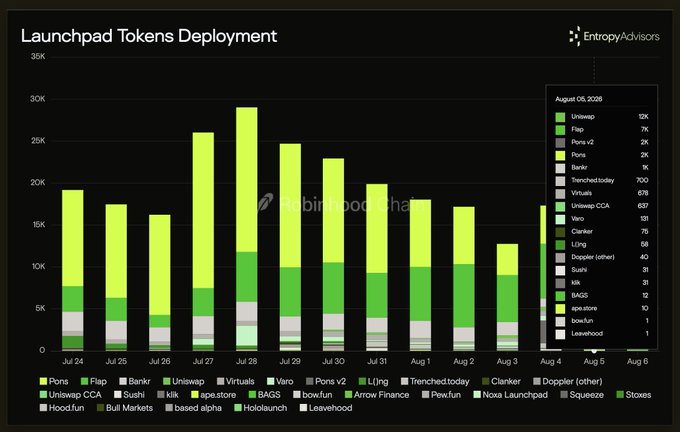The width and height of the screenshot is (680, 432).
Task: Click 'Virtuals' tooltip row label
Action: 581,193
